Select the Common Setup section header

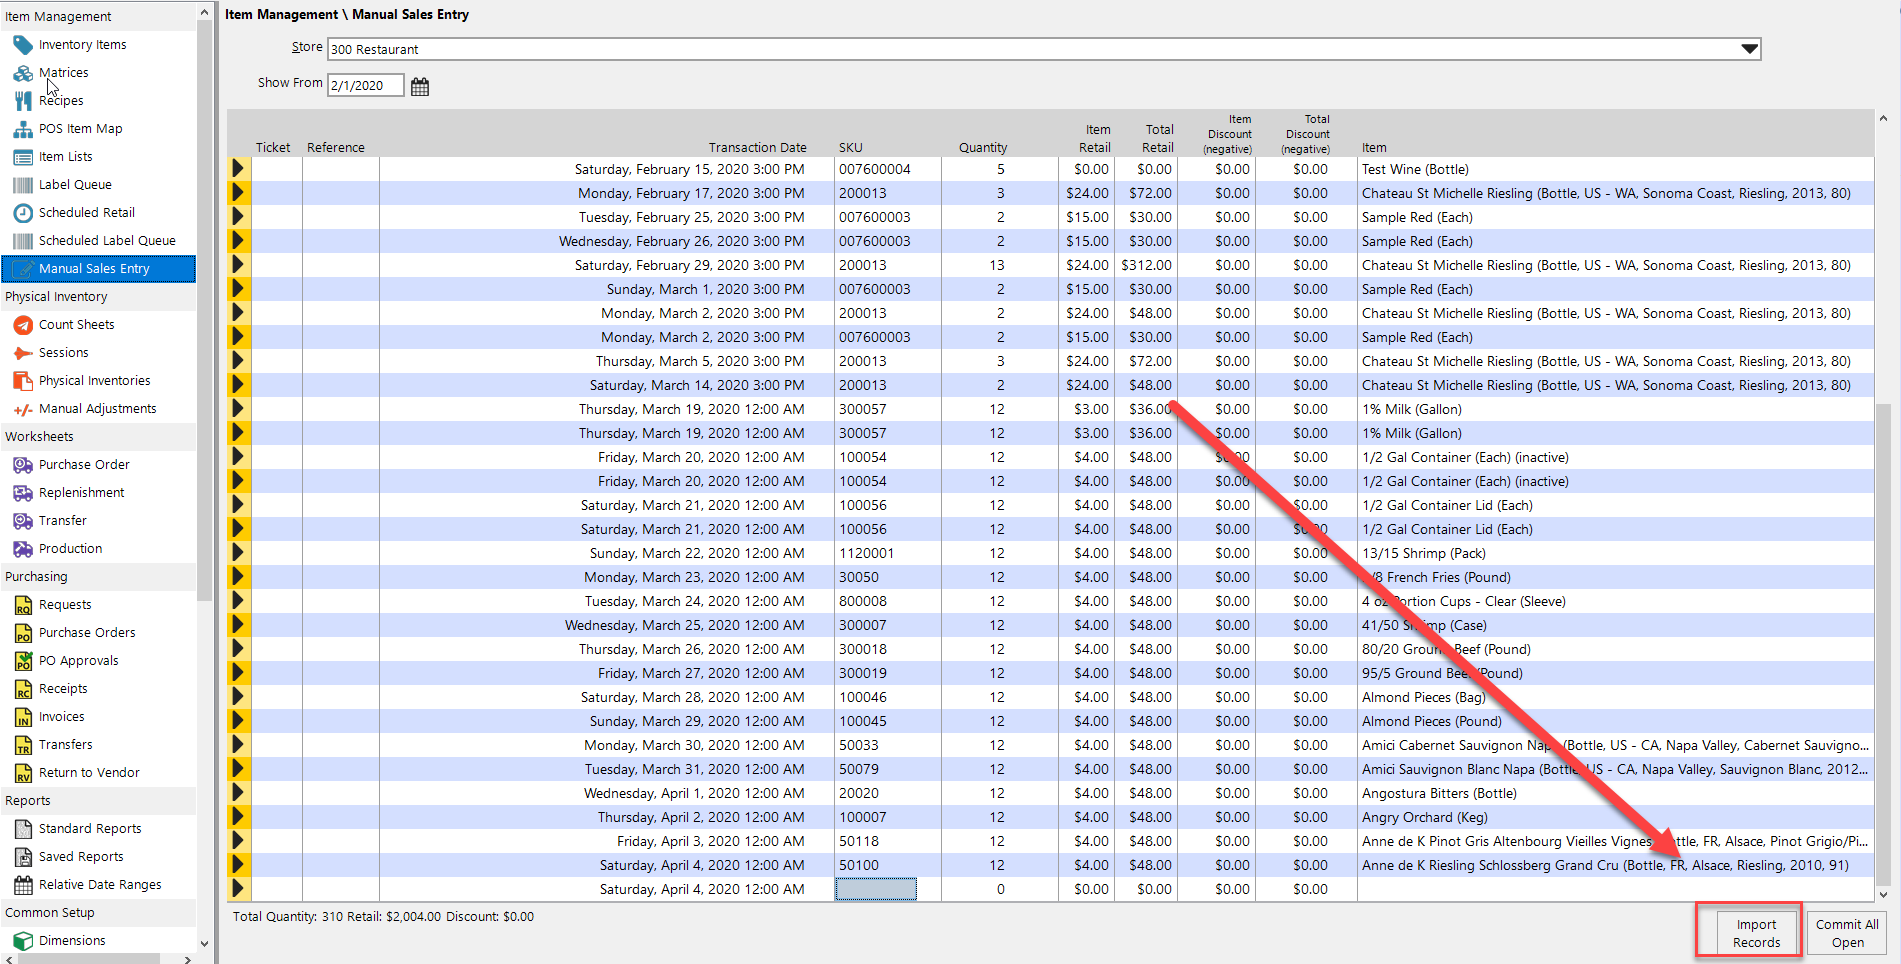pos(98,913)
